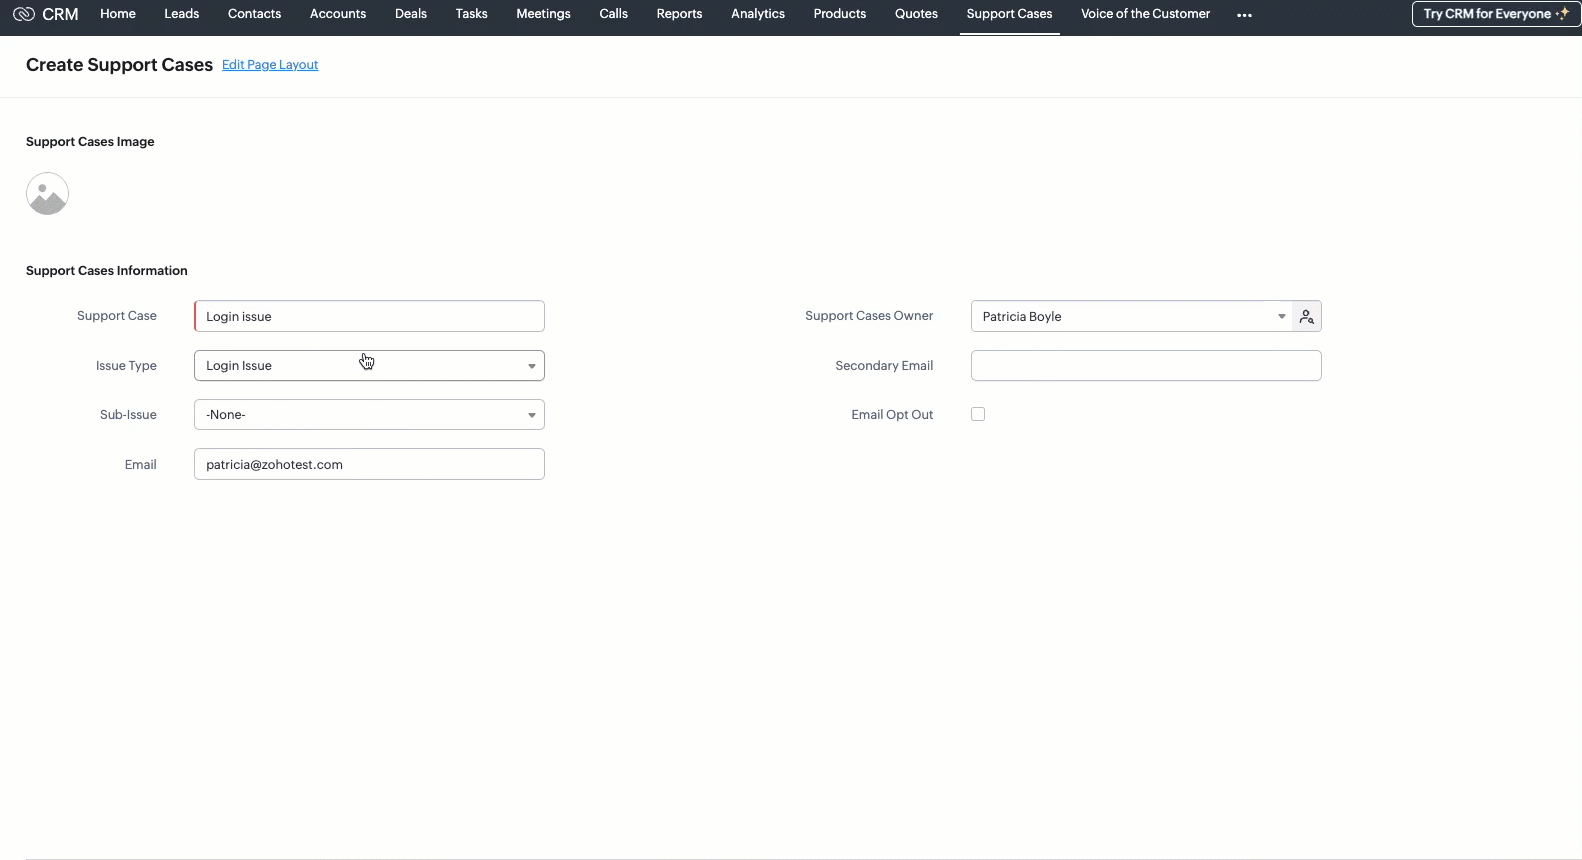This screenshot has width=1582, height=860.
Task: Open the Reports tab
Action: pos(679,14)
